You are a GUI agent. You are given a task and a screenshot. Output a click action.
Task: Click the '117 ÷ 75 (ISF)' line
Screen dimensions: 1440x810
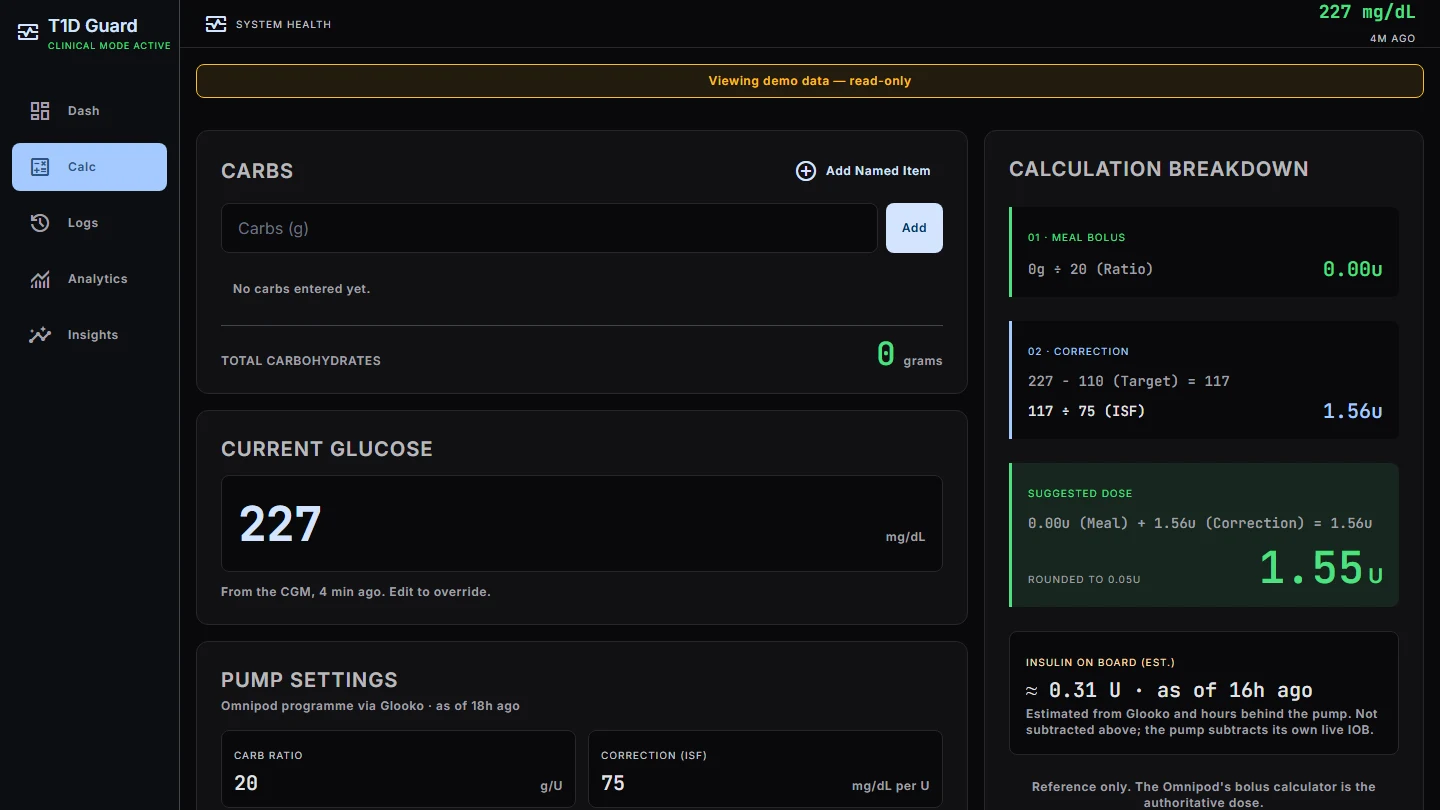[1087, 411]
